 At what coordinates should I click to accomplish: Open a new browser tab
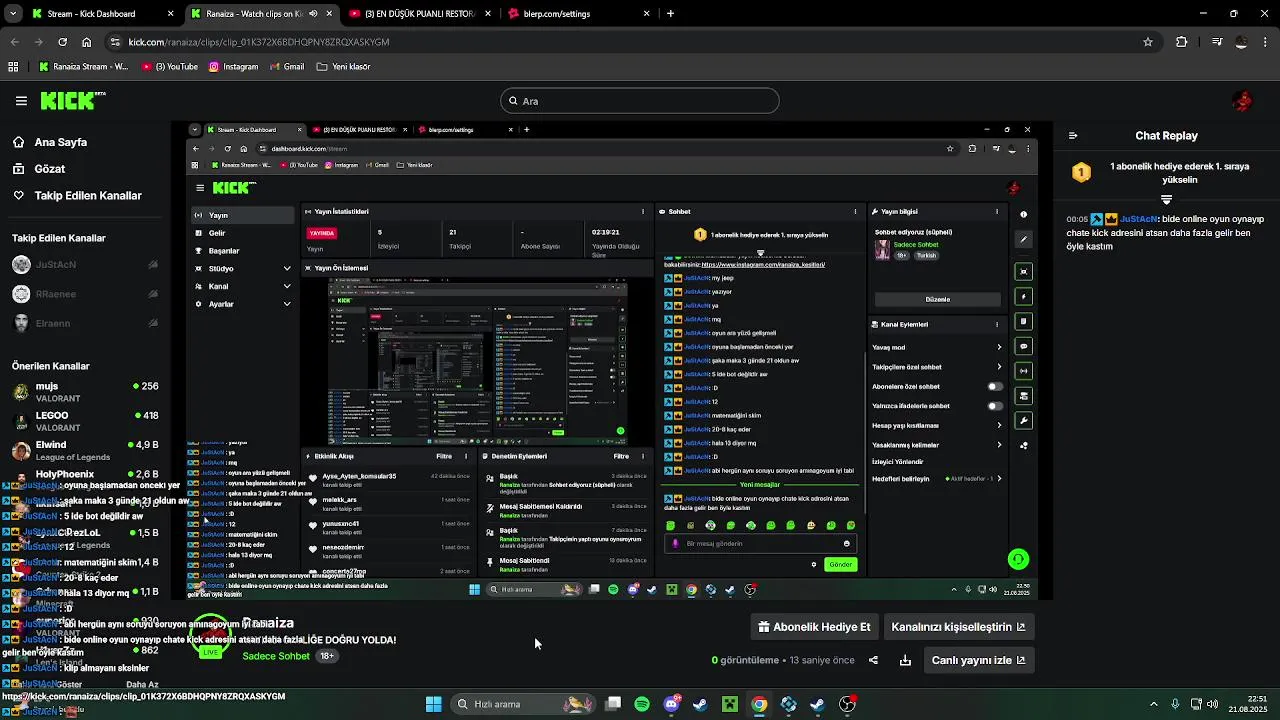point(670,14)
